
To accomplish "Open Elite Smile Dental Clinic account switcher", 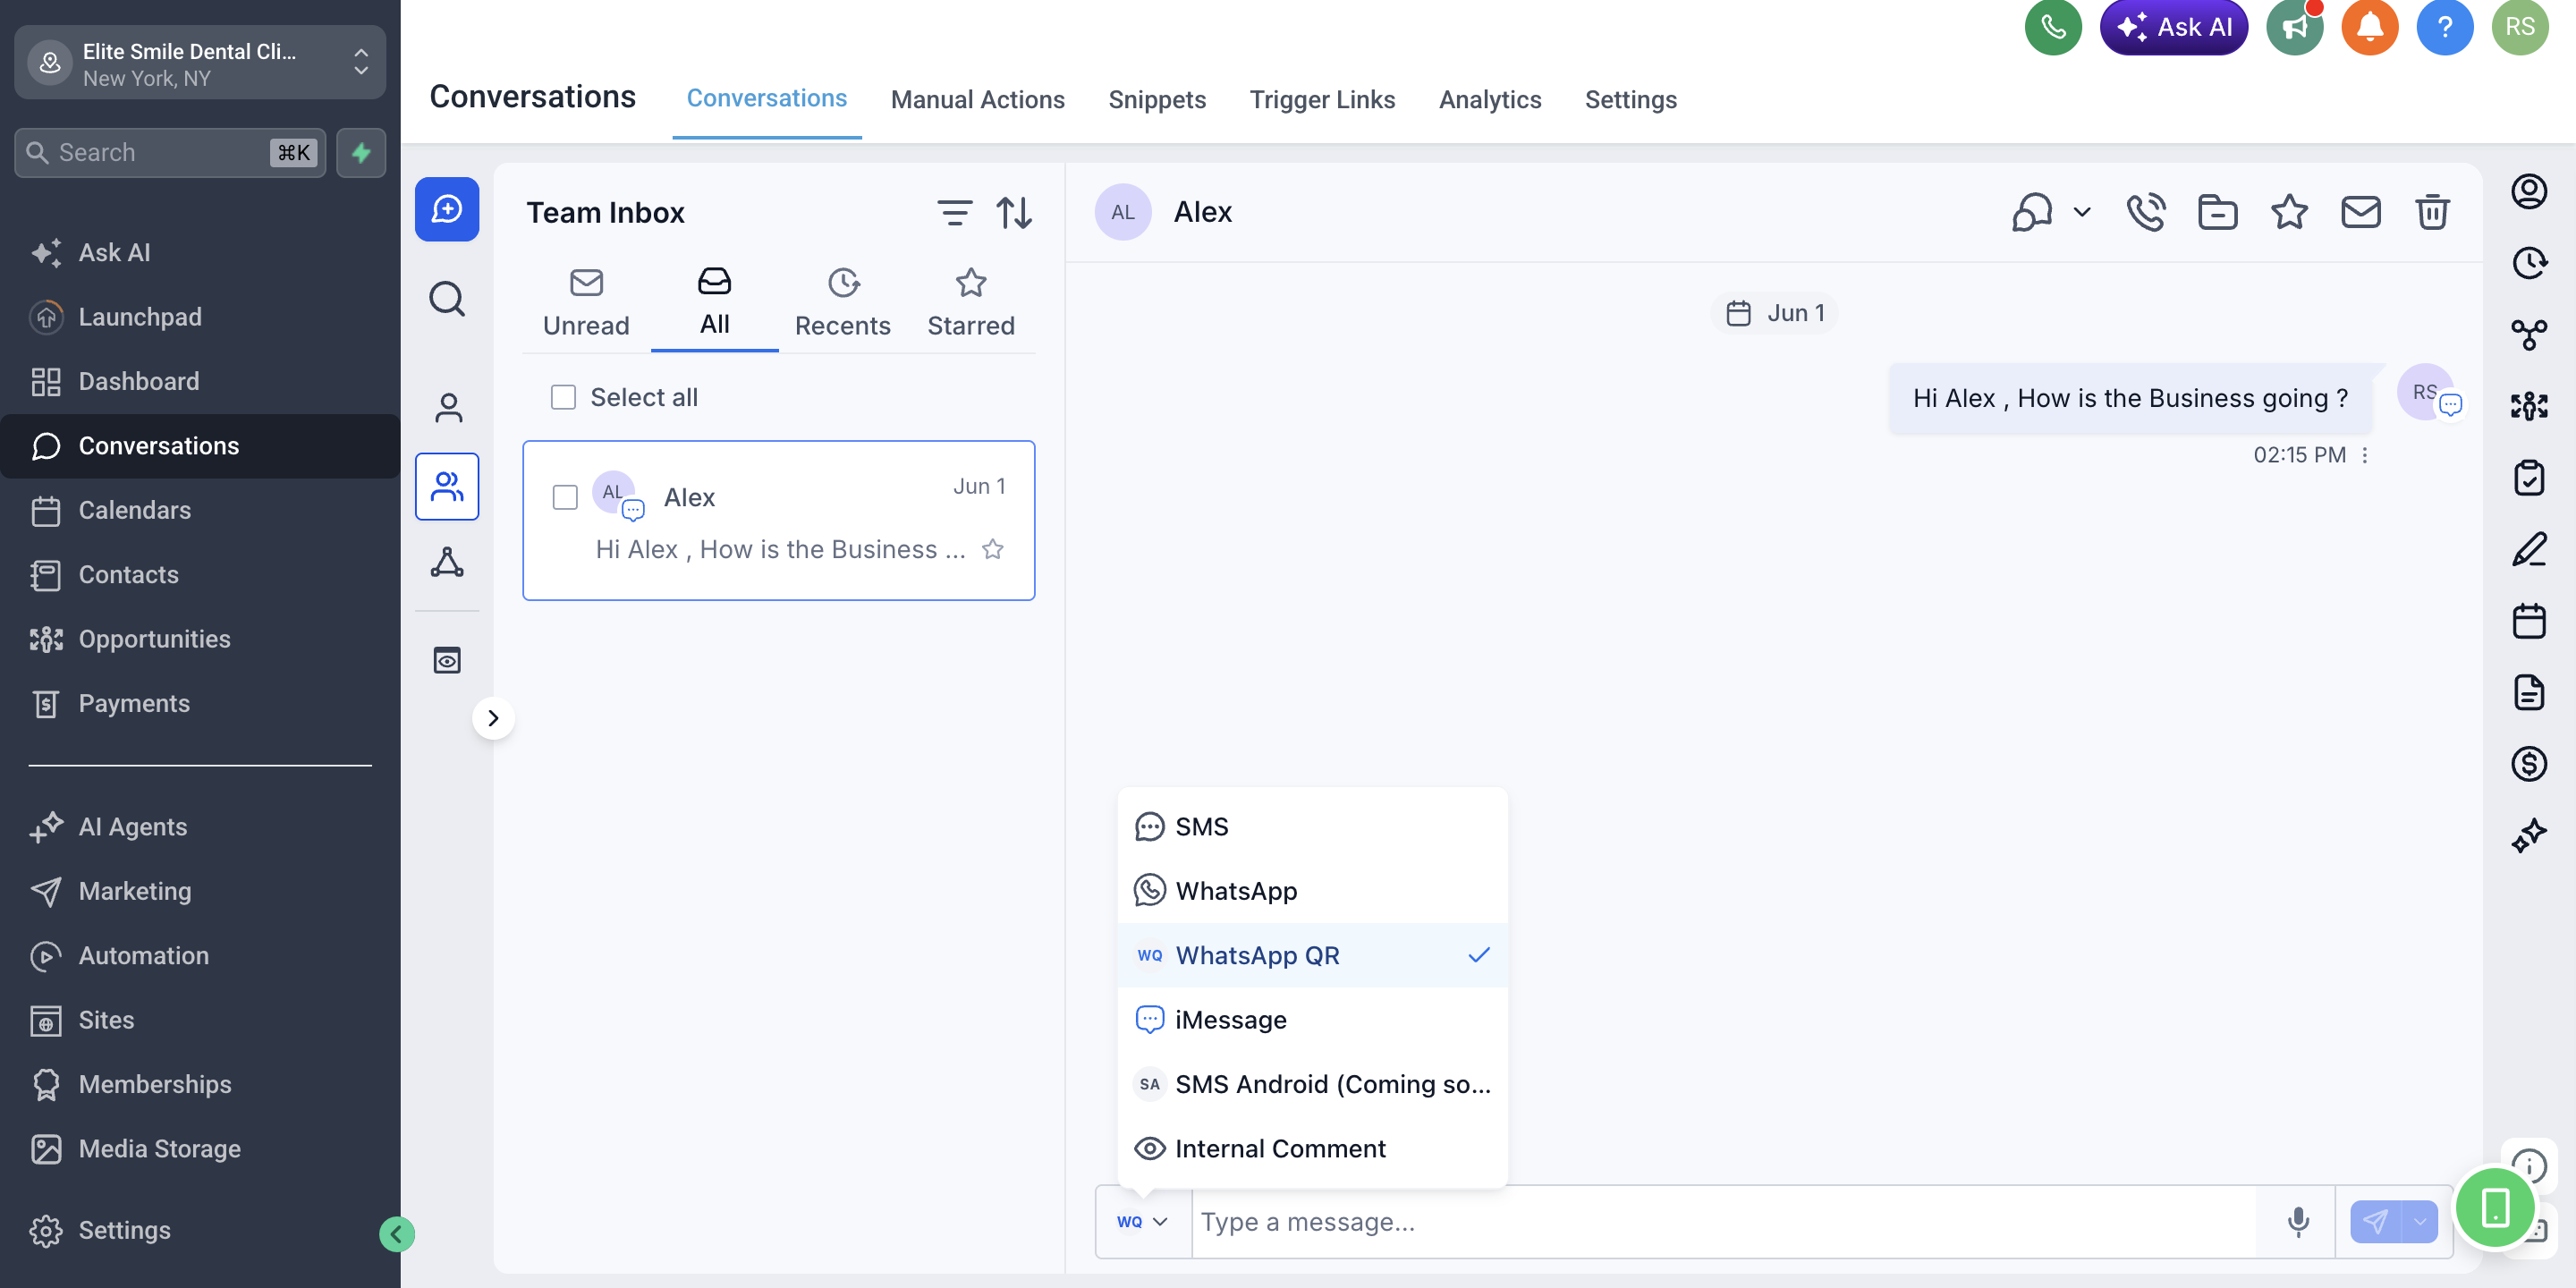I will click(200, 63).
